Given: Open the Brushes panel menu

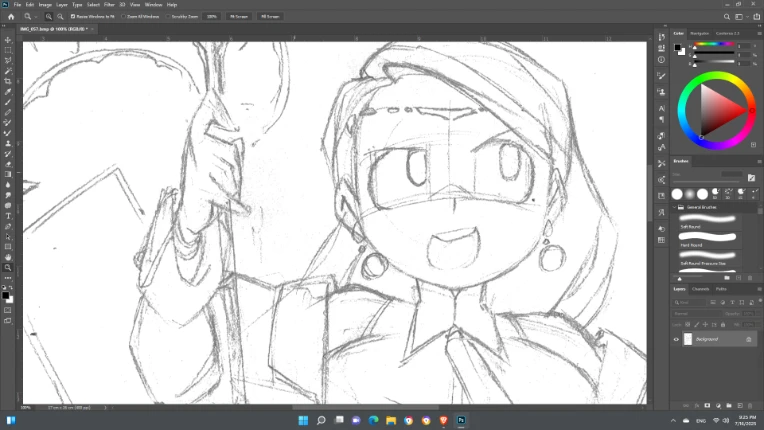Looking at the screenshot, I should (759, 161).
